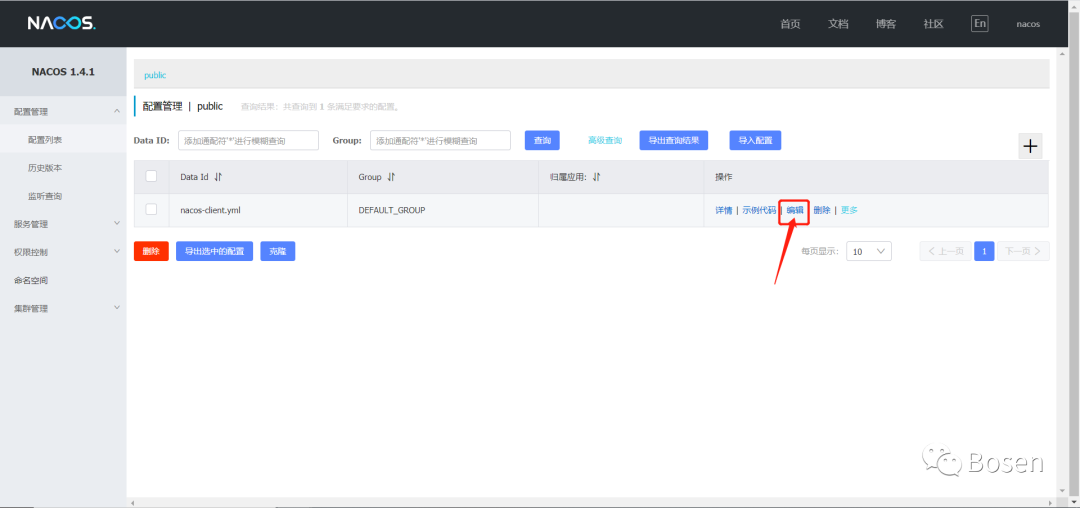Check the nacos-client.yml row checkbox
This screenshot has height=508, width=1080.
152,209
